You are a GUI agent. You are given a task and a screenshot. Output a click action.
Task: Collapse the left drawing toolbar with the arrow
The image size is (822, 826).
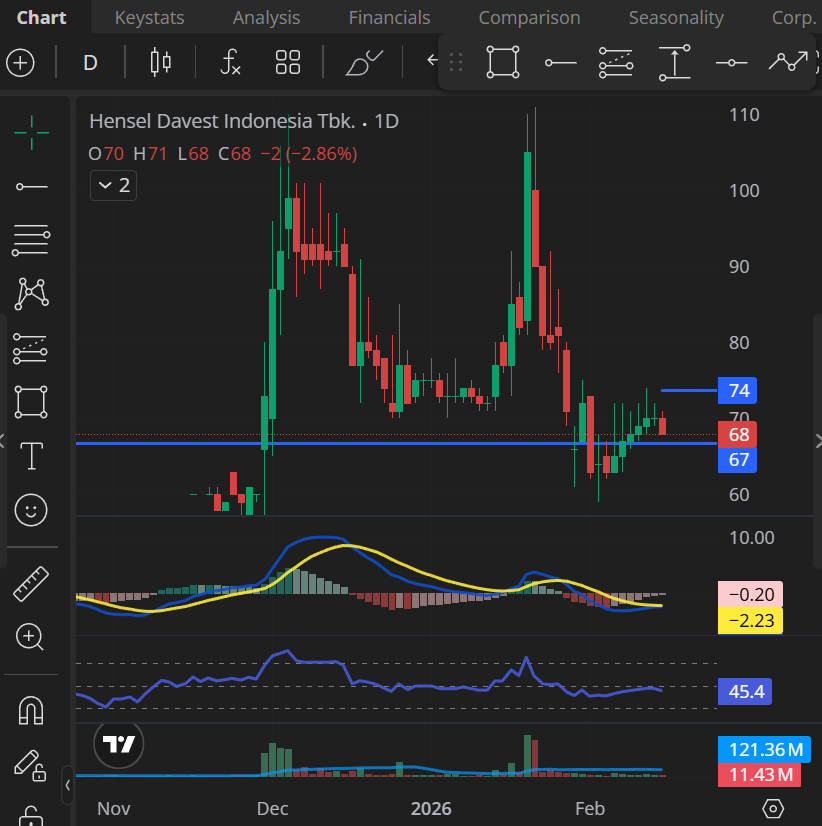(x=67, y=785)
